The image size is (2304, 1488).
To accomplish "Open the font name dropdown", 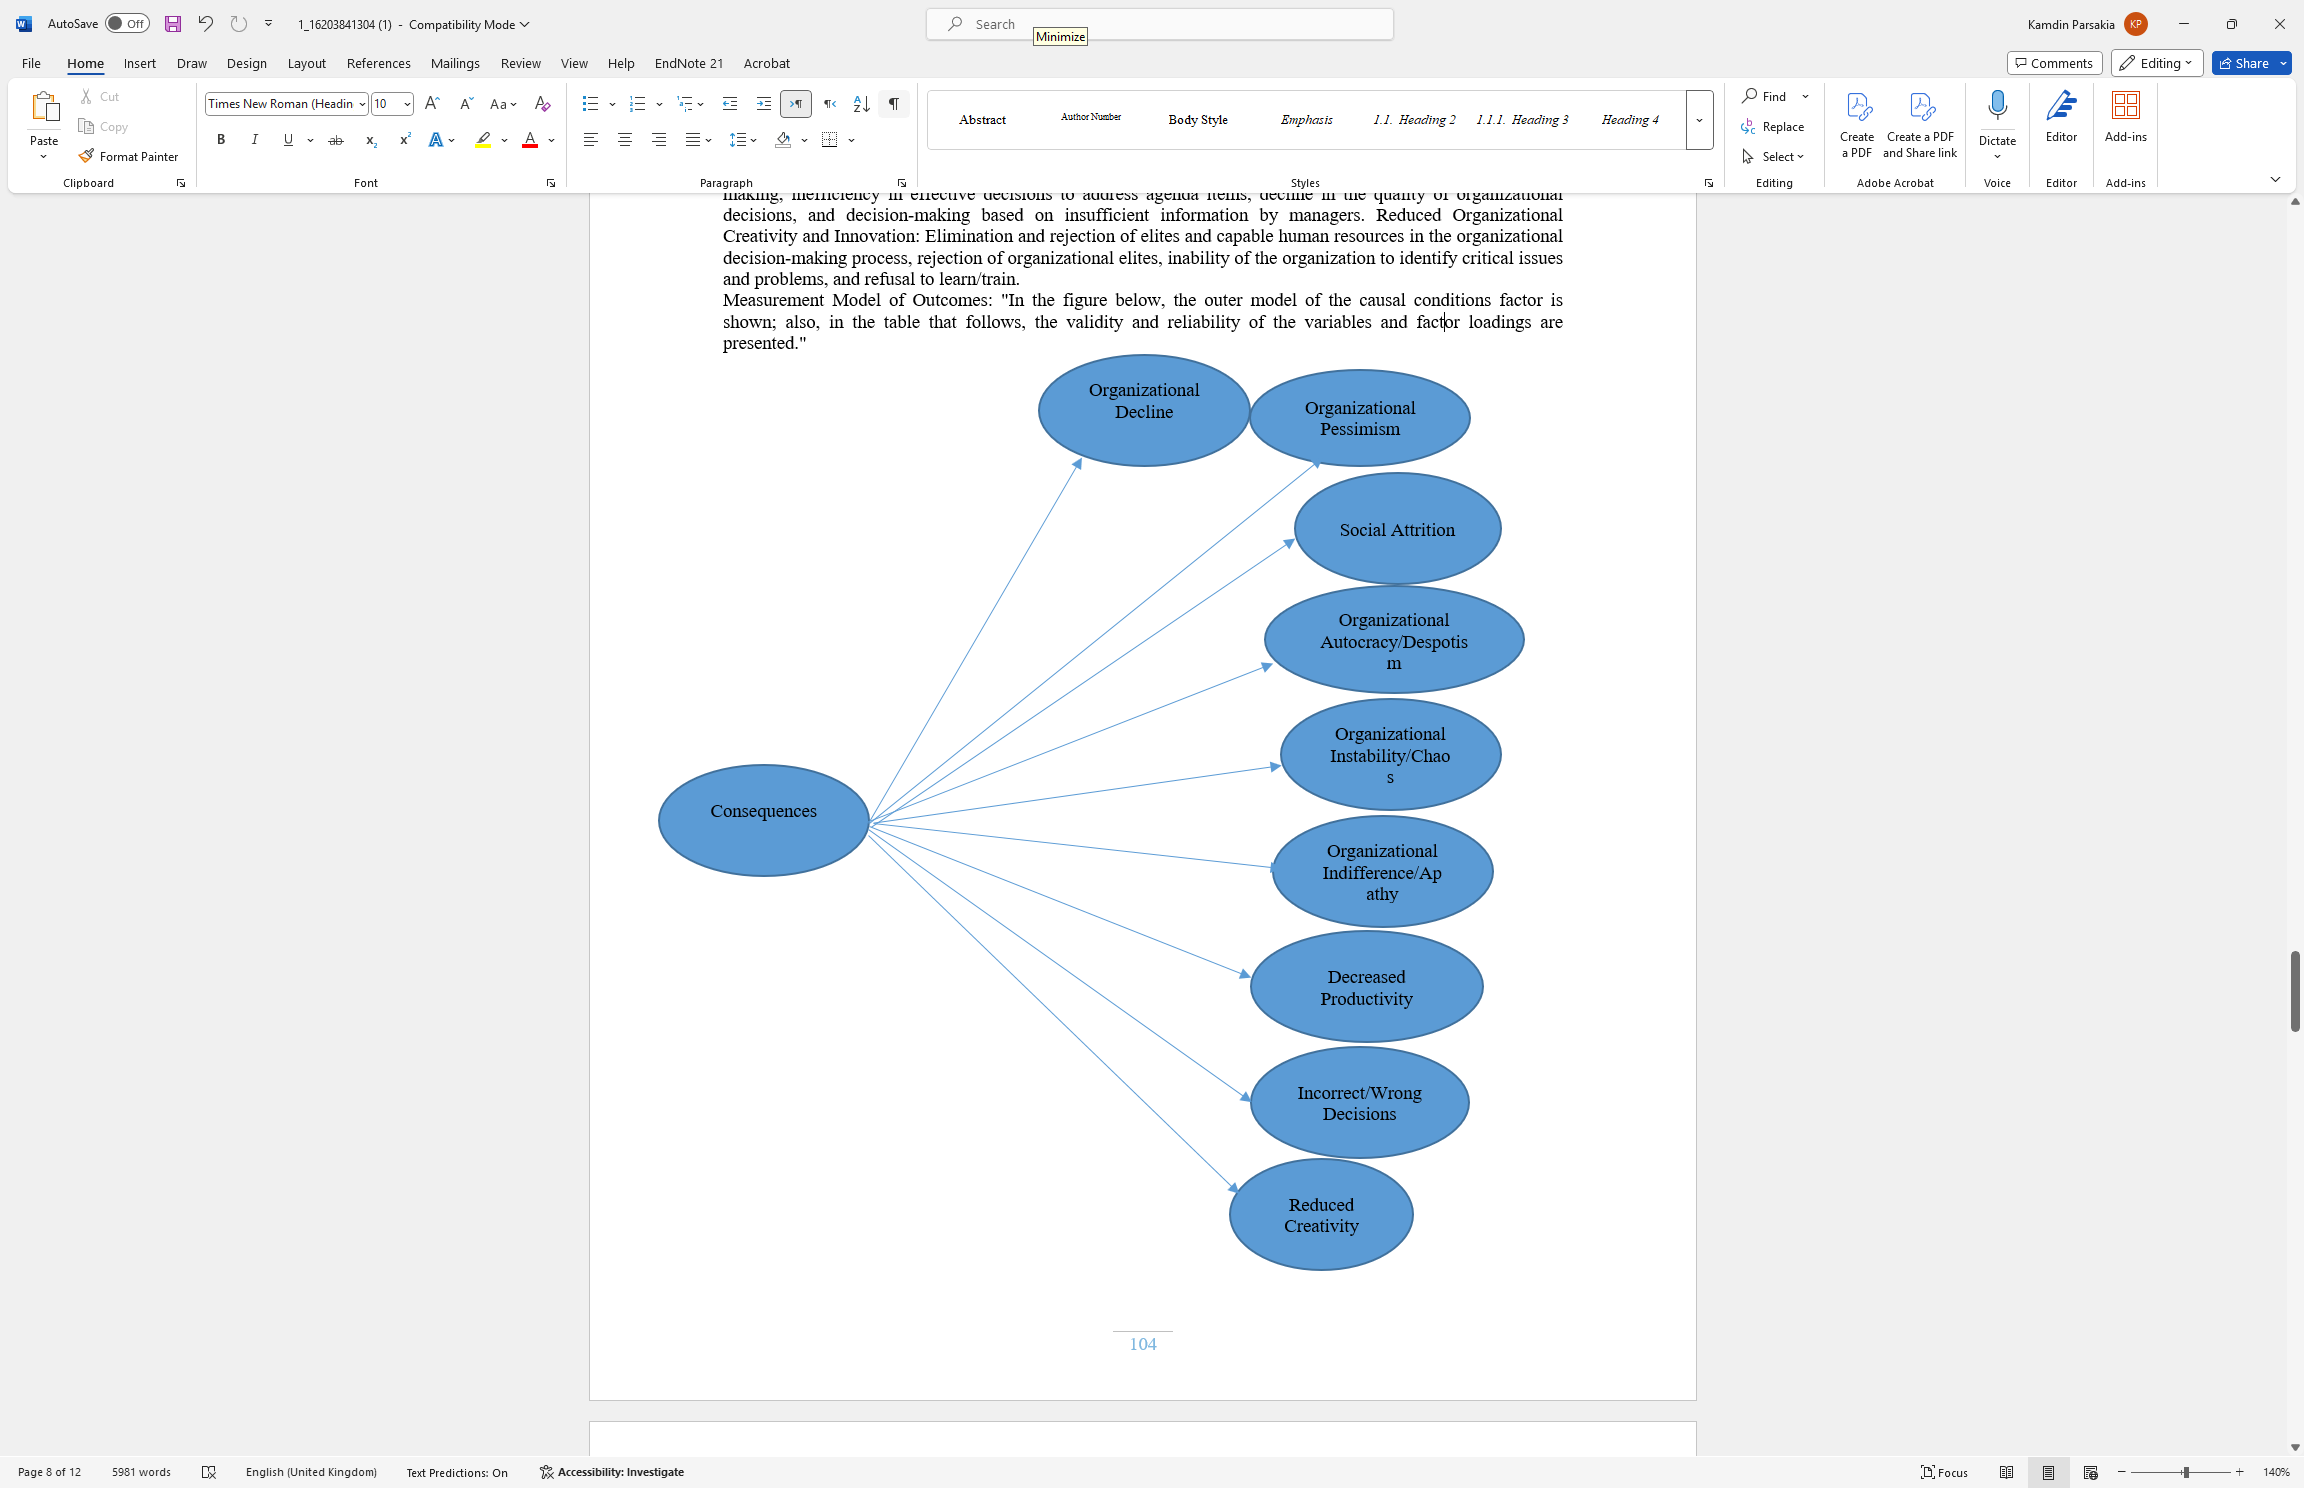I will 362,104.
